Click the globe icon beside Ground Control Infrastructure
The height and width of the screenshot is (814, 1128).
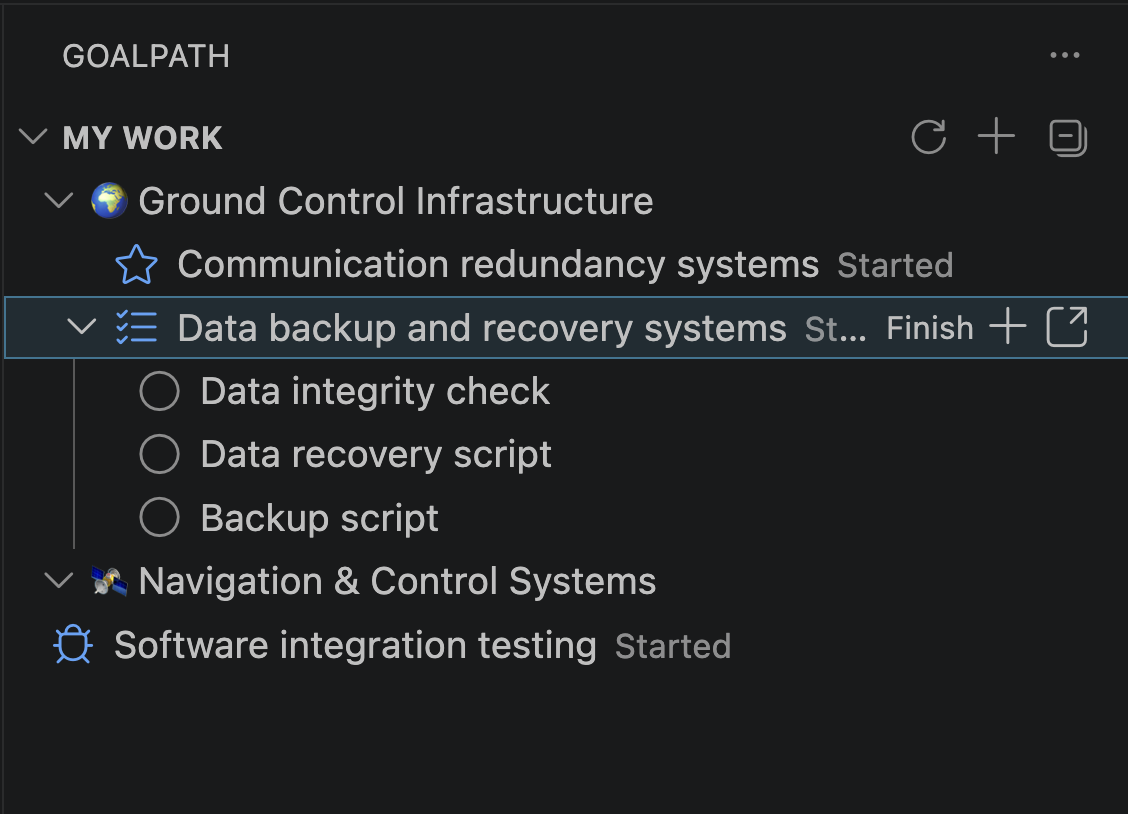(x=107, y=200)
